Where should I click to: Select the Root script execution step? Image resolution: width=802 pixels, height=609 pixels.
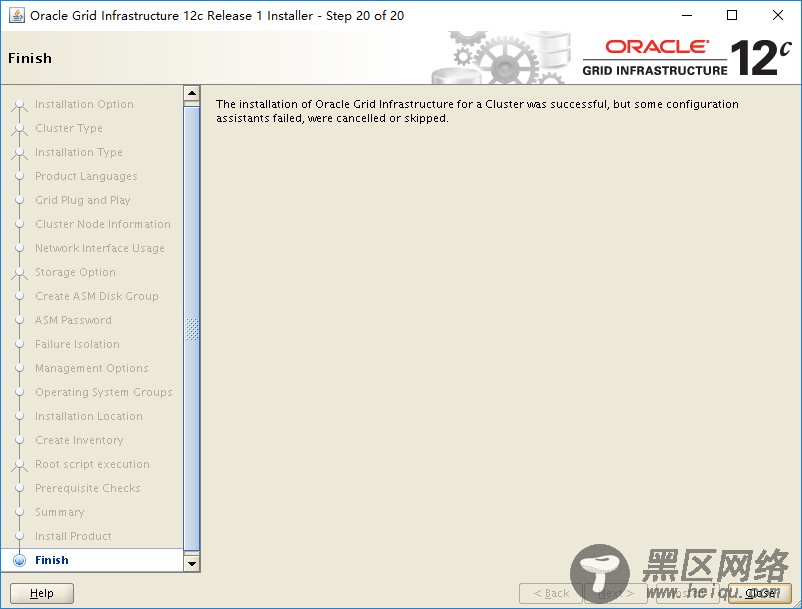(x=92, y=464)
